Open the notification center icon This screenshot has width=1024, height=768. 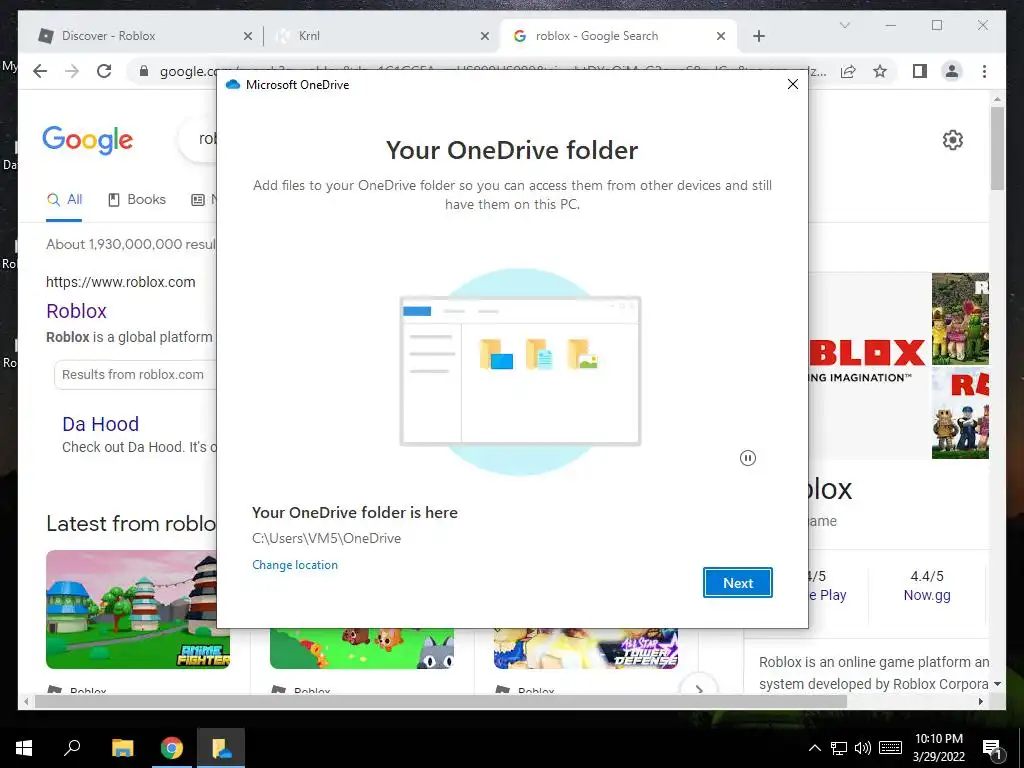pos(993,750)
